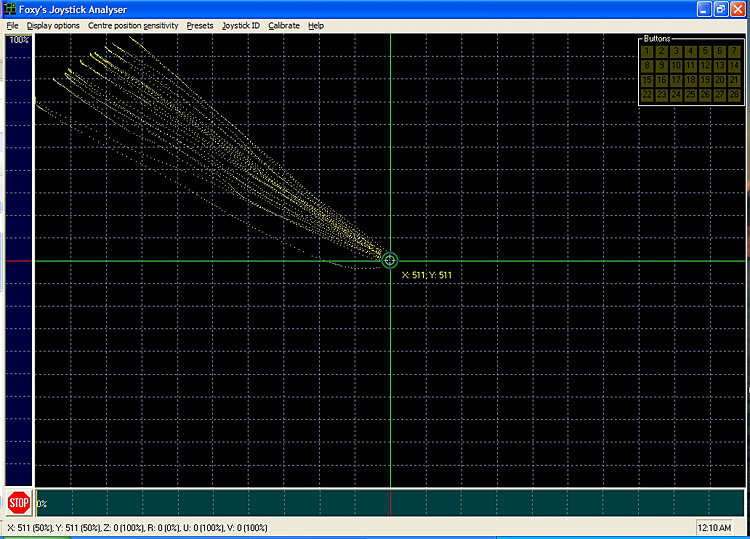Viewport: 750px width, 539px height.
Task: Click button indicator 23
Action: (662, 96)
